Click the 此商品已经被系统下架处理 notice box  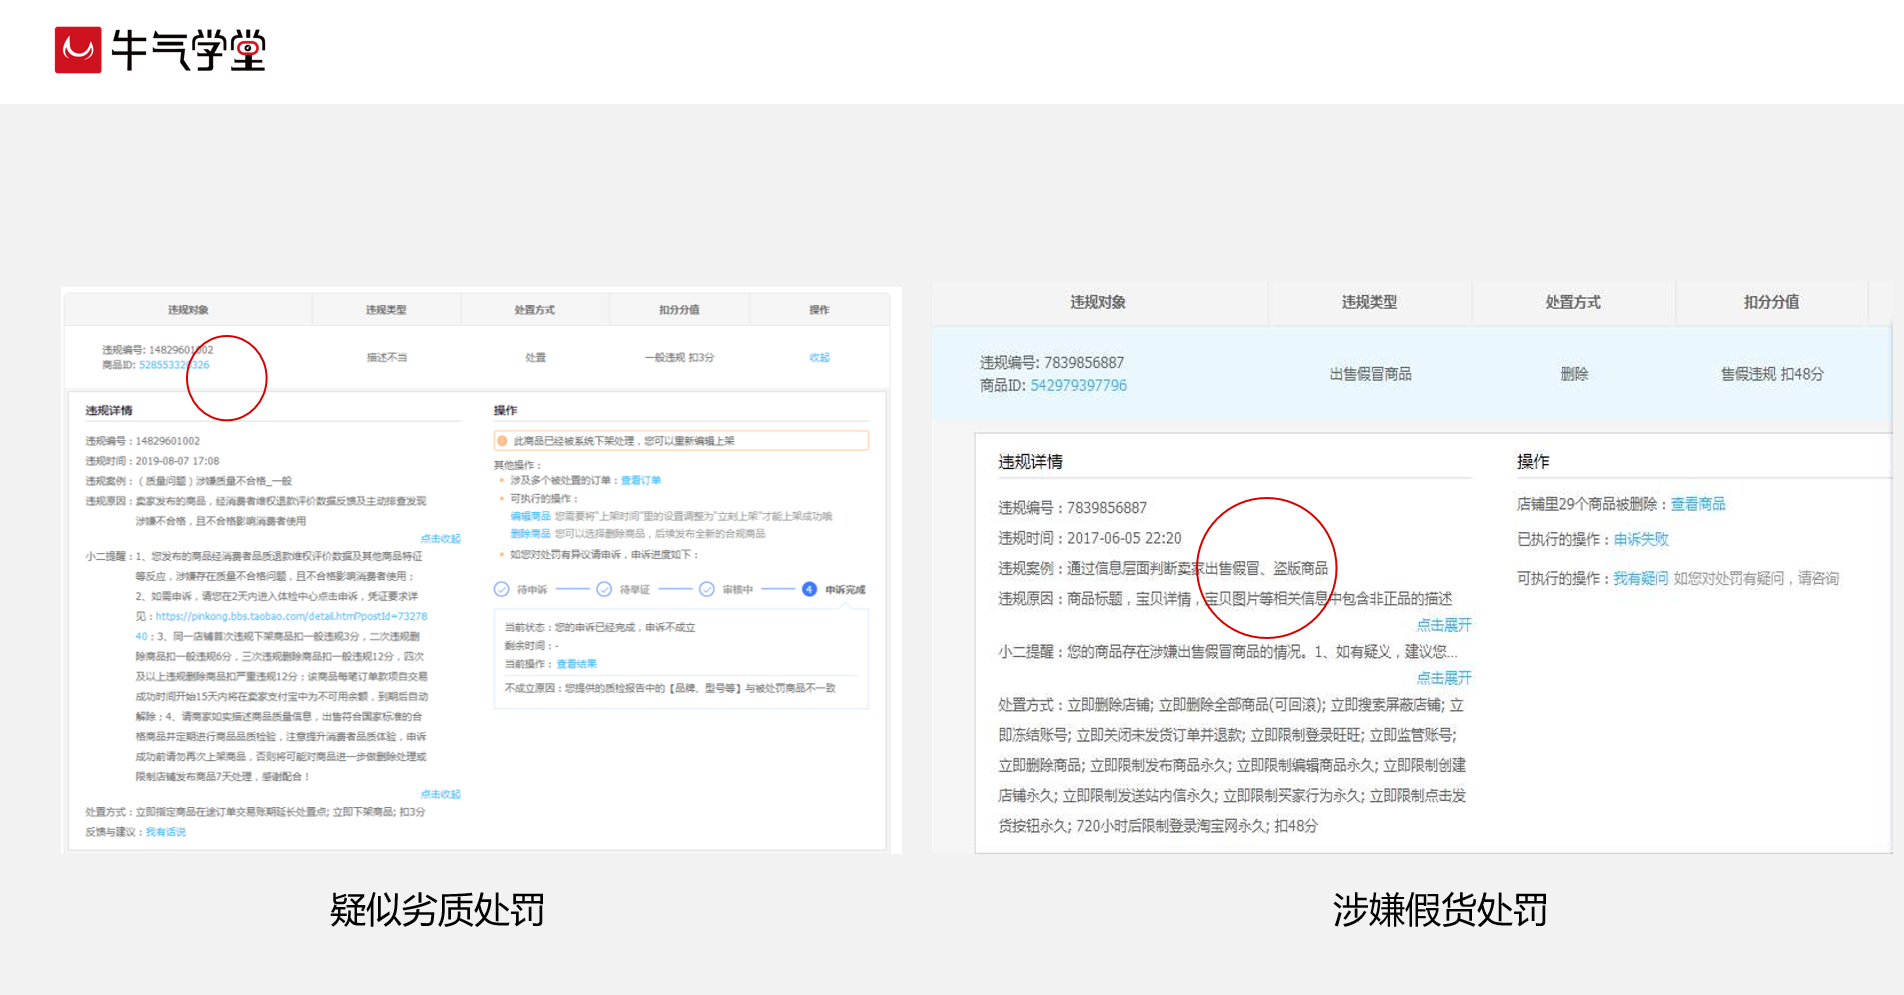click(x=681, y=441)
